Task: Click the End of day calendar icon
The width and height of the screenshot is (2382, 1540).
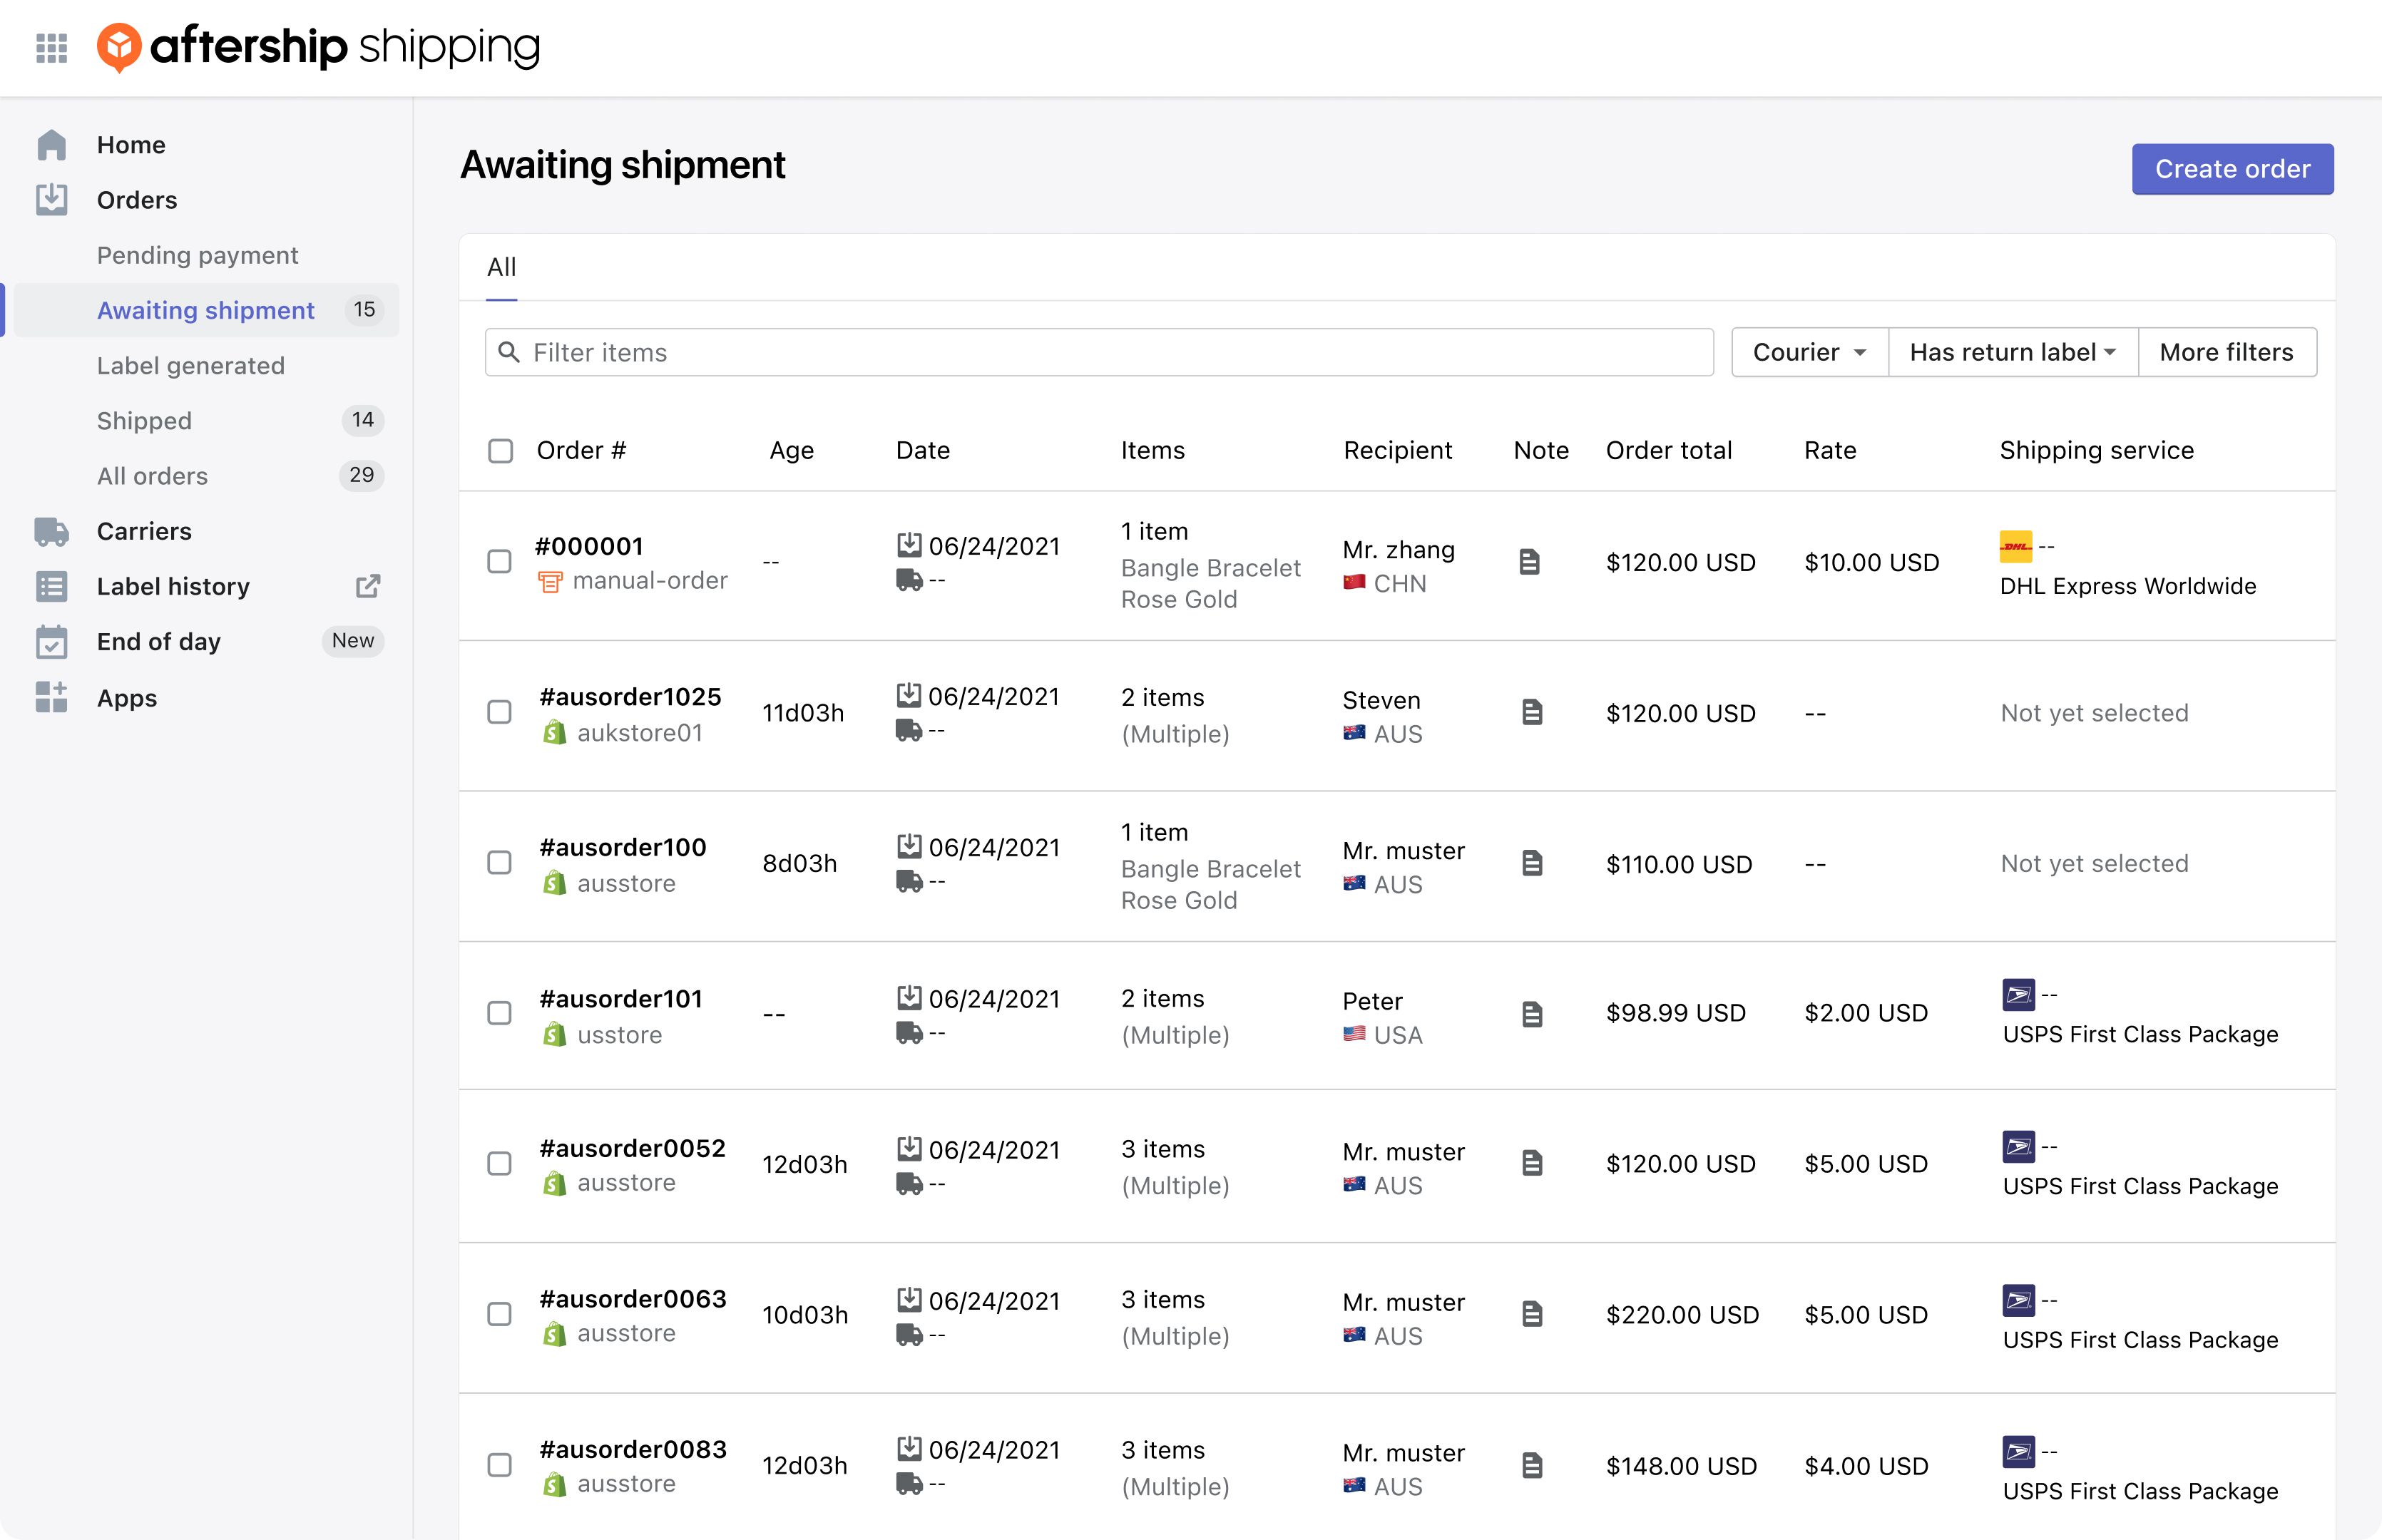Action: click(x=51, y=642)
